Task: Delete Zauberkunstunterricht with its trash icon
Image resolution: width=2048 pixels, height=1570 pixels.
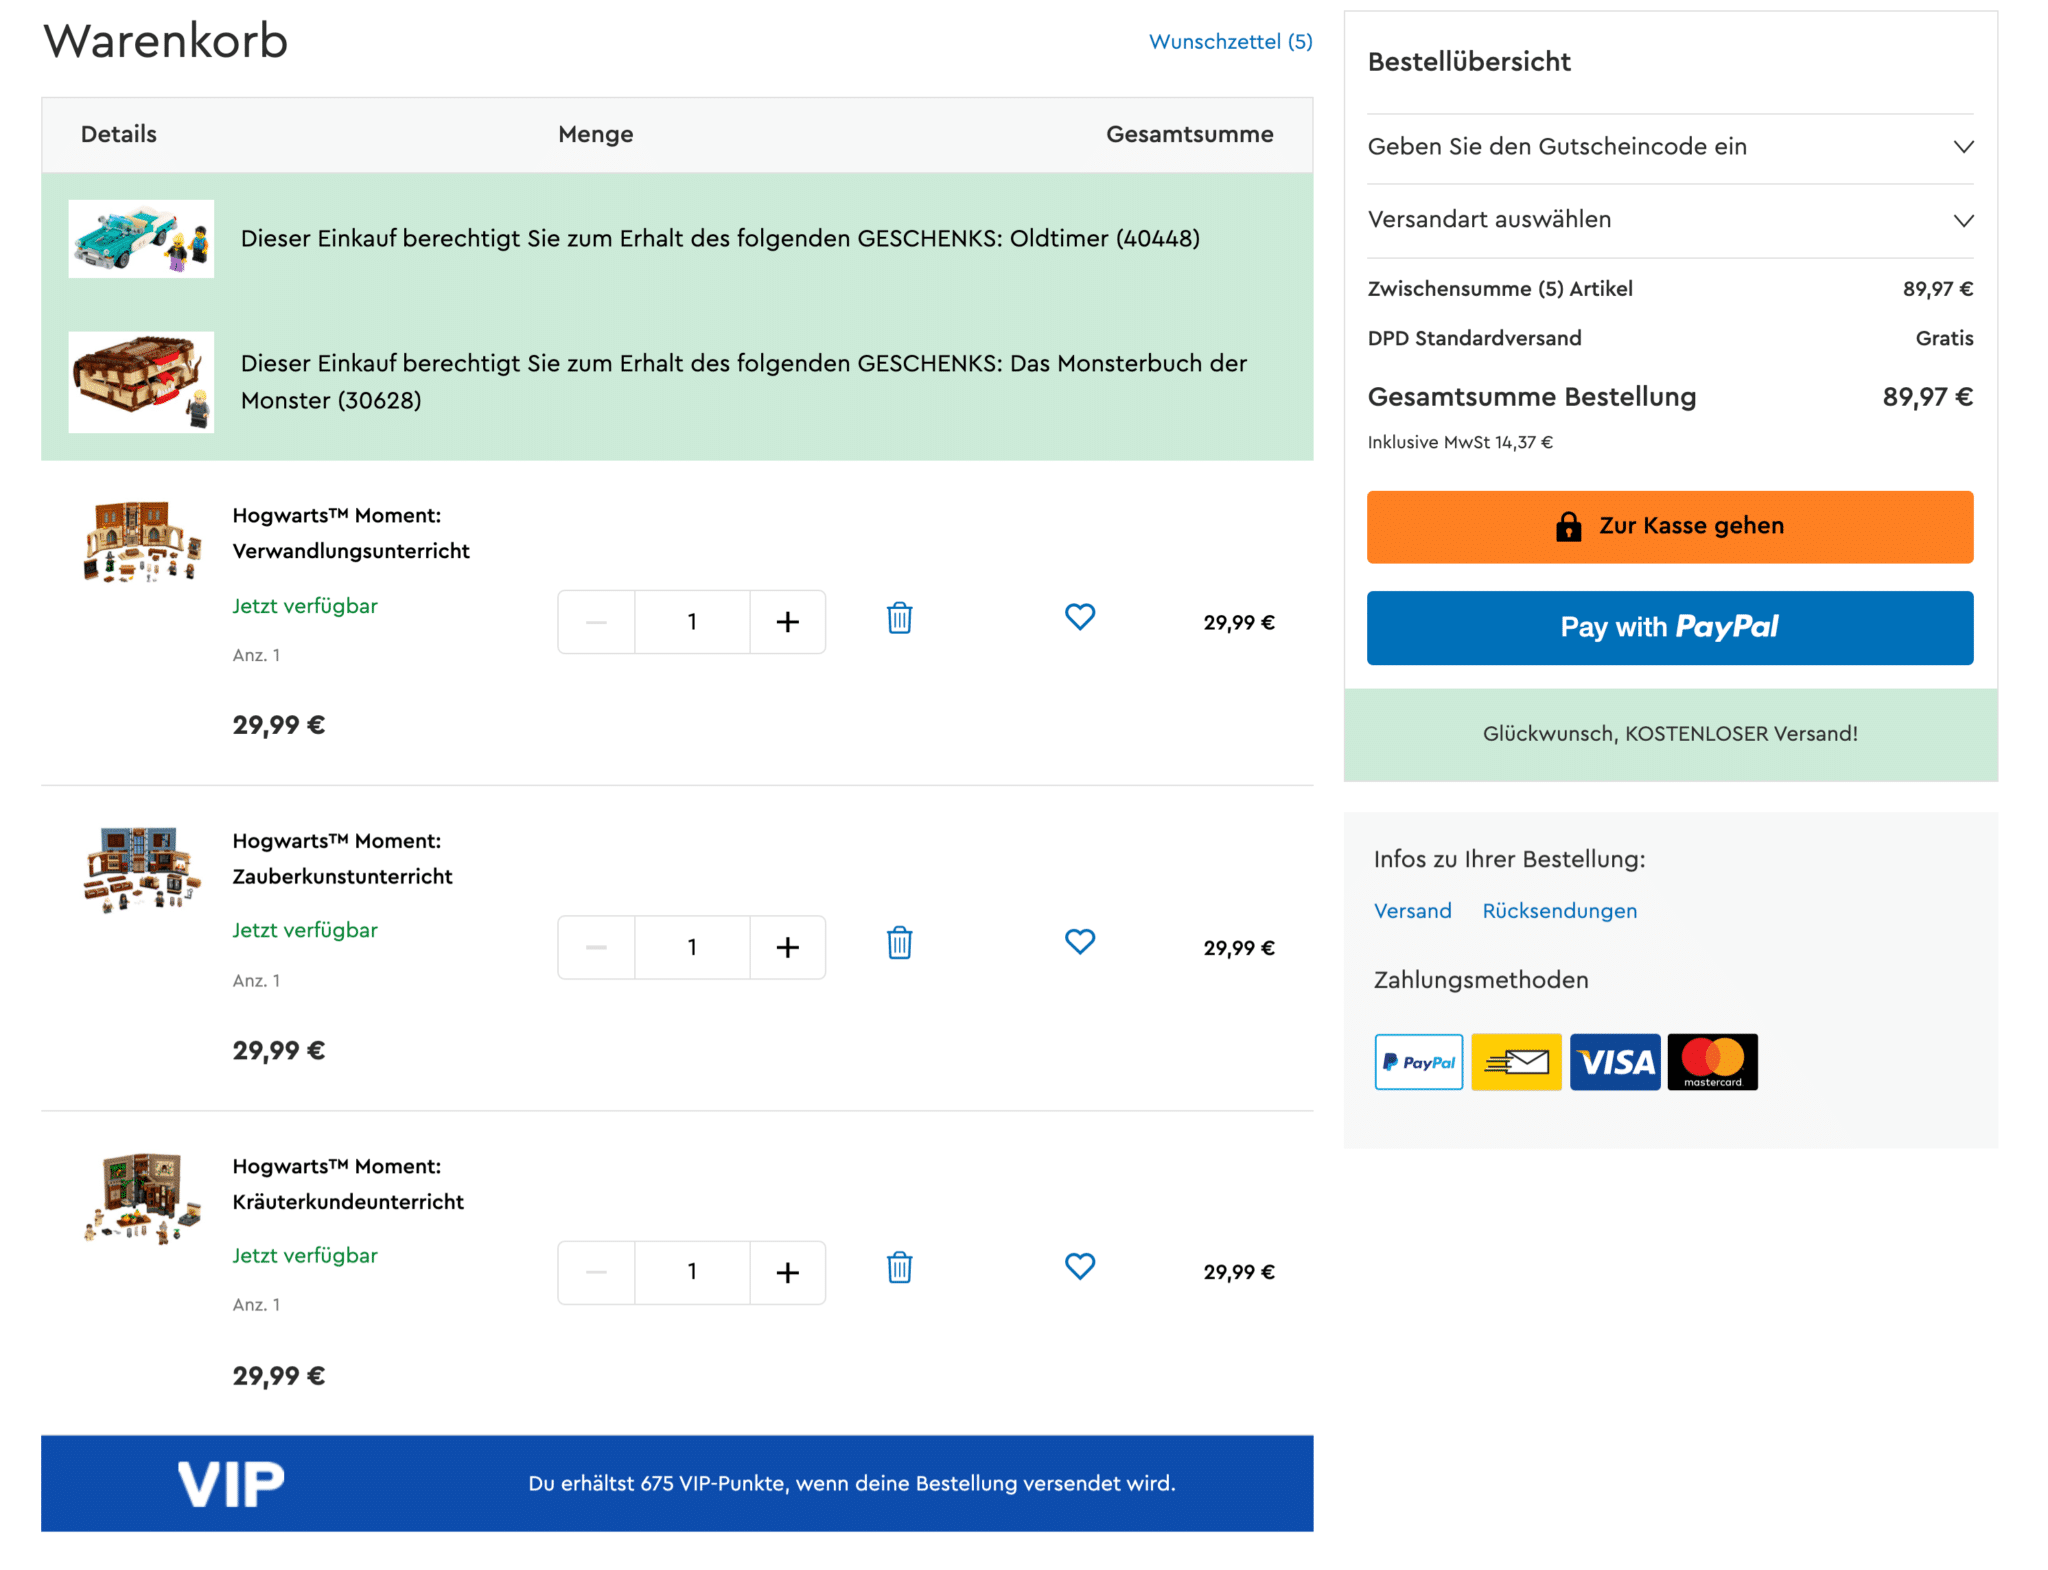Action: pos(899,943)
